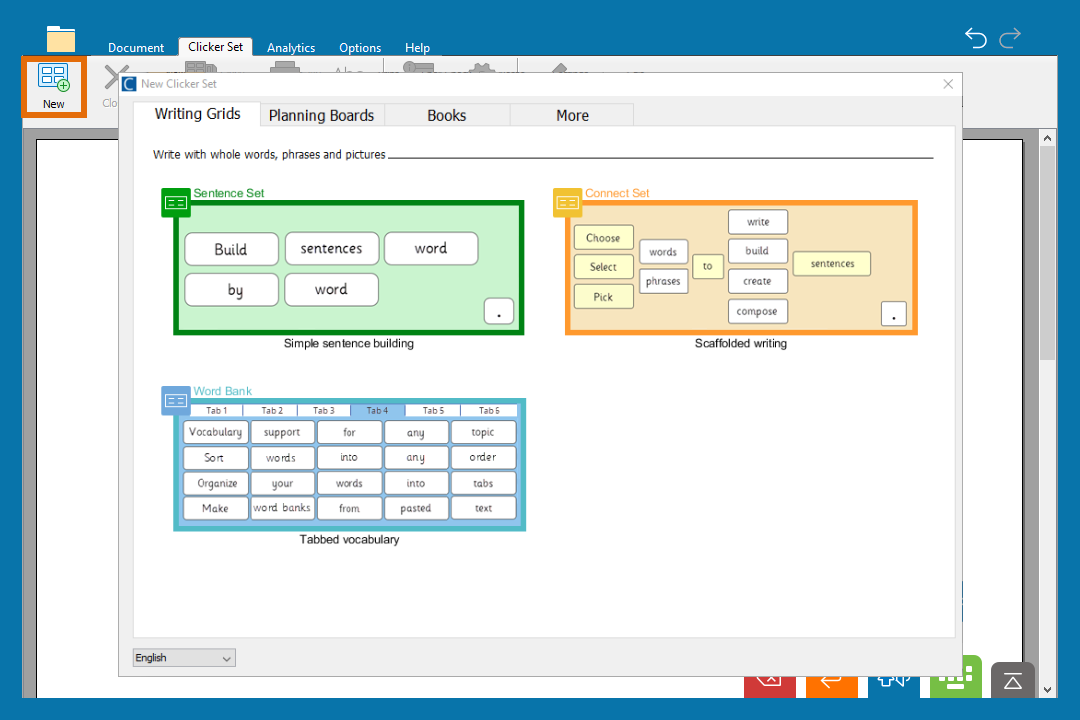Click the gray eject-style icon bottom right
Screen dimensions: 1080x720
click(1012, 680)
